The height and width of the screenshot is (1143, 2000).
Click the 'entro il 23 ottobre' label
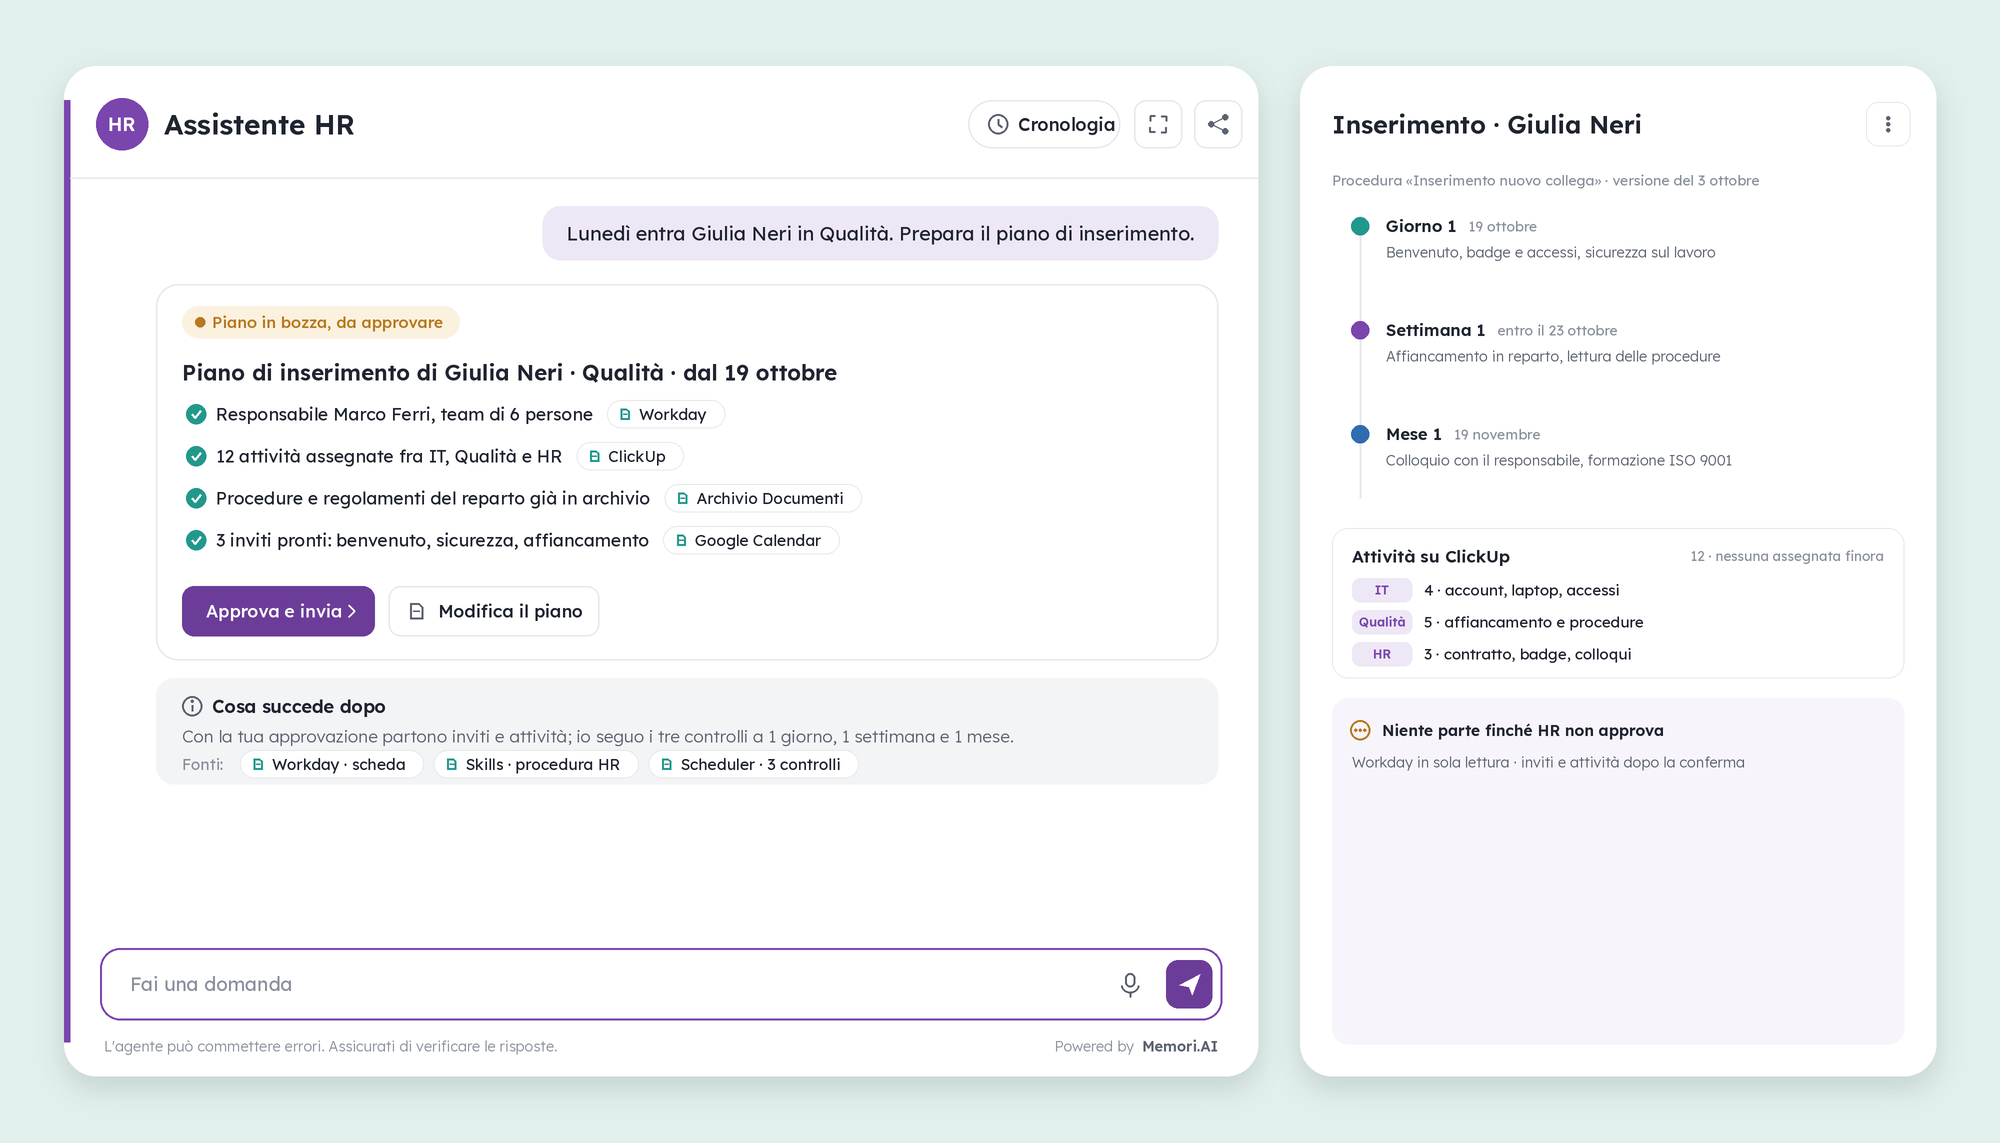1557,330
